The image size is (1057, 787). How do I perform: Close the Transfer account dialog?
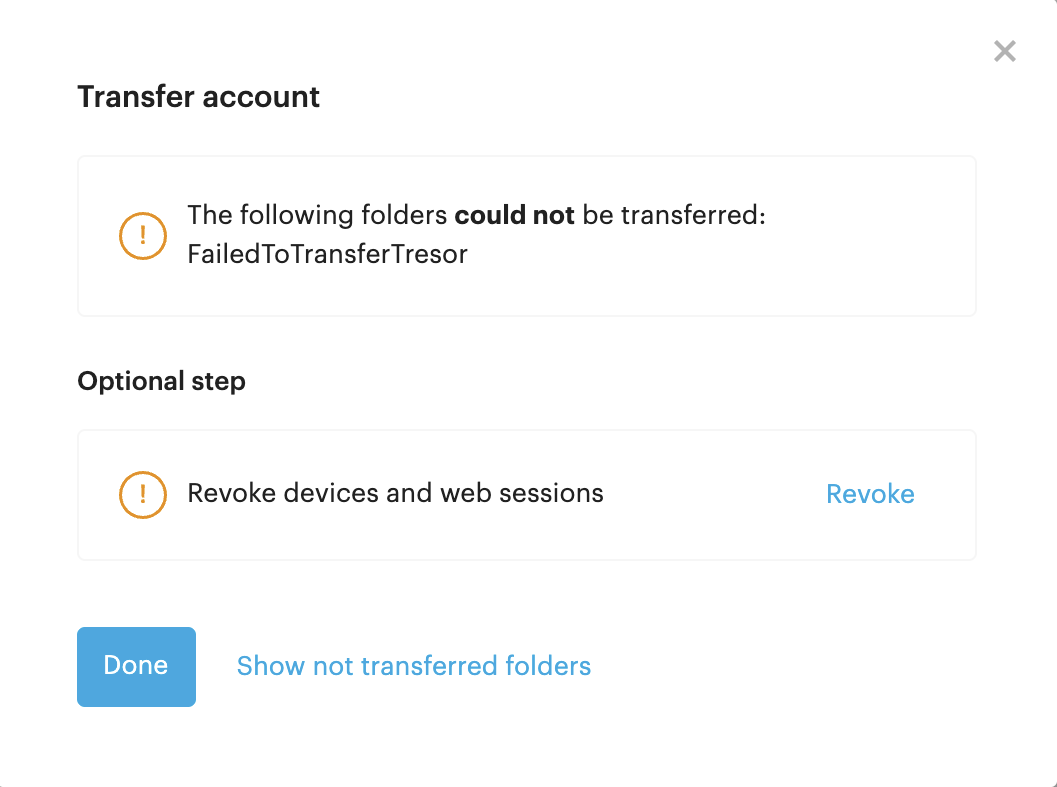pos(1004,51)
